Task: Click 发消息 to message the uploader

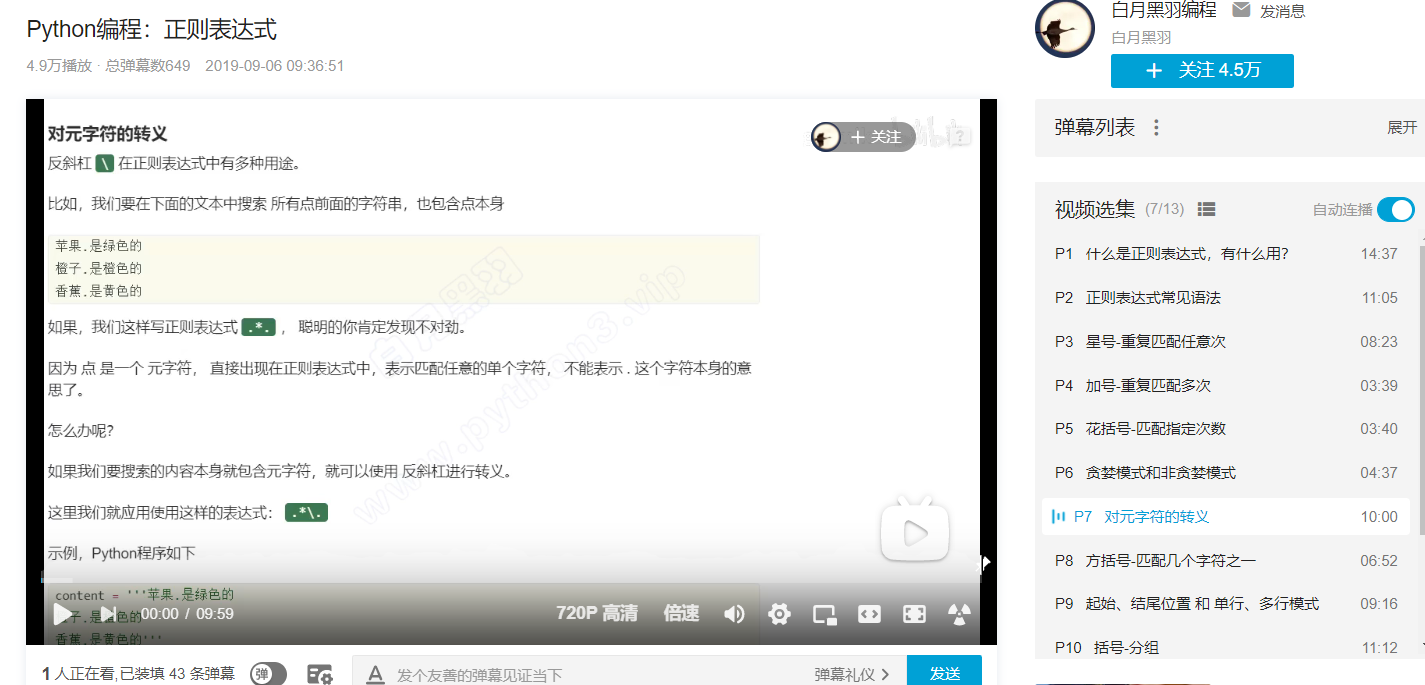Action: (1282, 11)
